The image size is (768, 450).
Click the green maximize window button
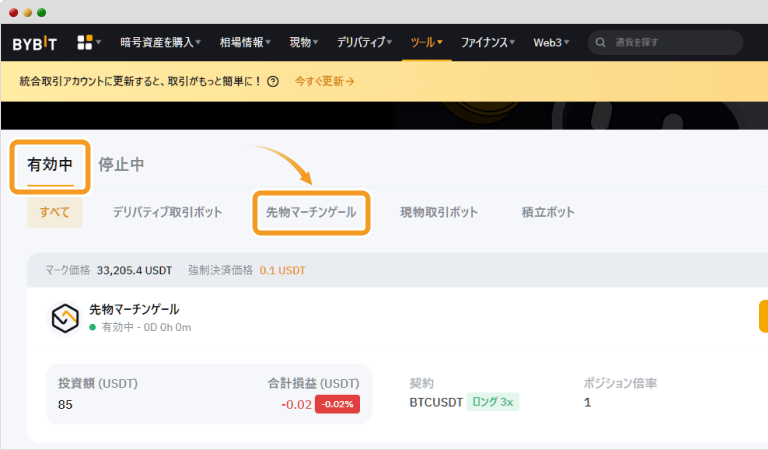(42, 12)
